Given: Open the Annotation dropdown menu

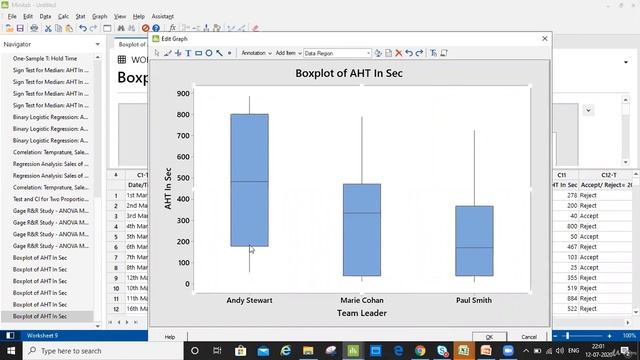Looking at the screenshot, I should pos(256,53).
